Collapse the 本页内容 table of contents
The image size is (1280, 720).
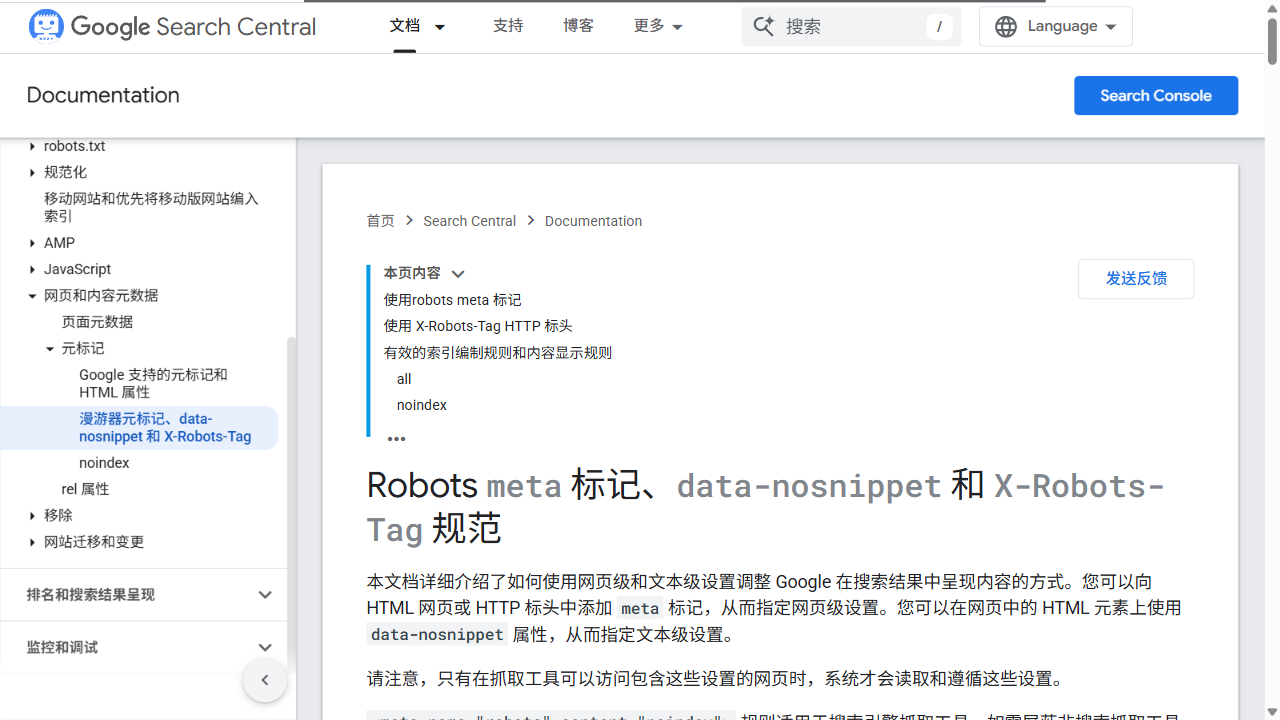pos(457,273)
